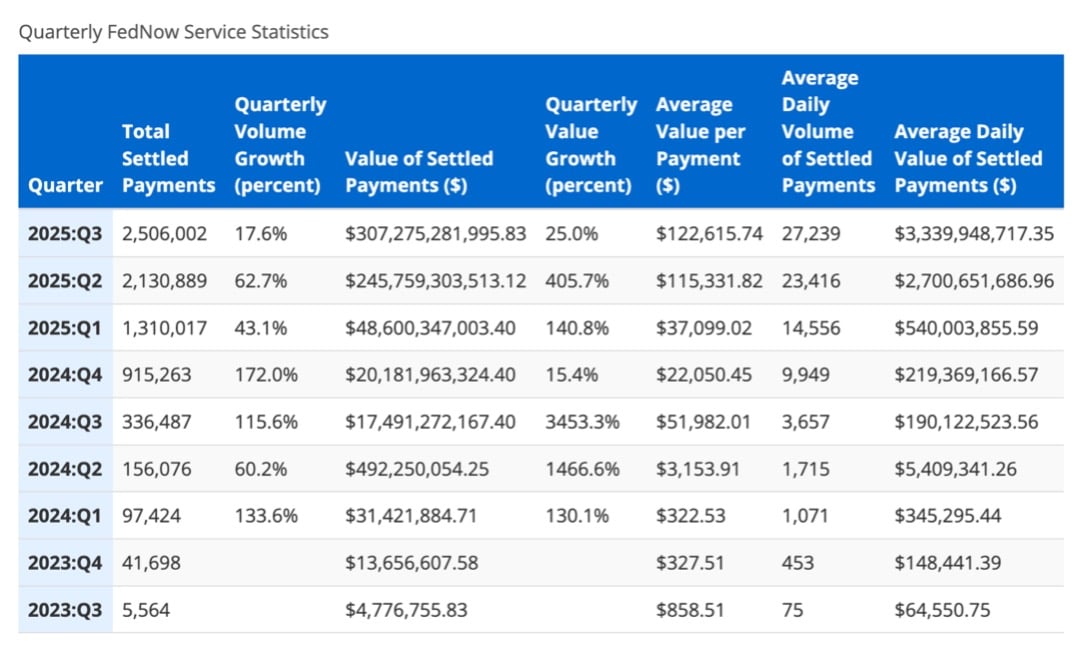Viewport: 1090px width, 656px height.
Task: Click the $48,600,347,003.40 settled value cell
Action: point(430,328)
